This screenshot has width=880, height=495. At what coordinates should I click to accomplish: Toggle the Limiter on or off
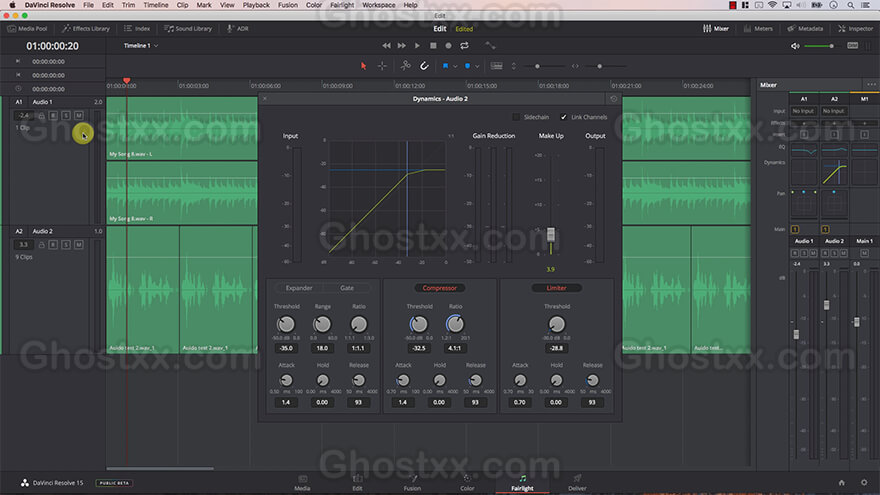click(556, 288)
